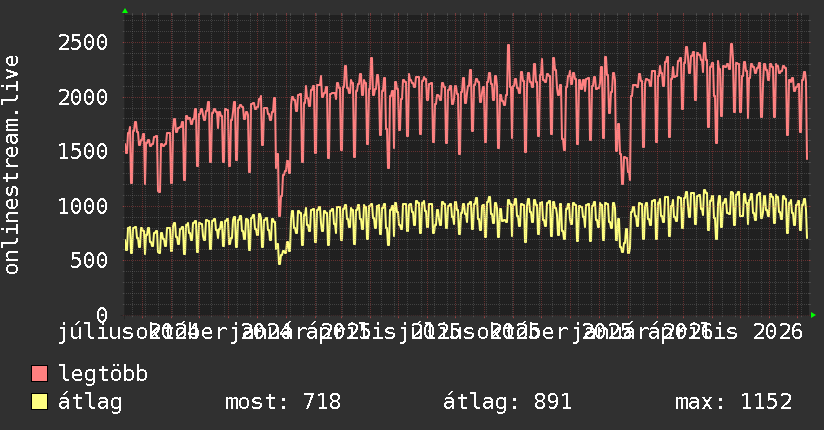Image resolution: width=824 pixels, height=430 pixels.
Task: Click the yellow átlag legend swatch
Action: click(x=39, y=402)
